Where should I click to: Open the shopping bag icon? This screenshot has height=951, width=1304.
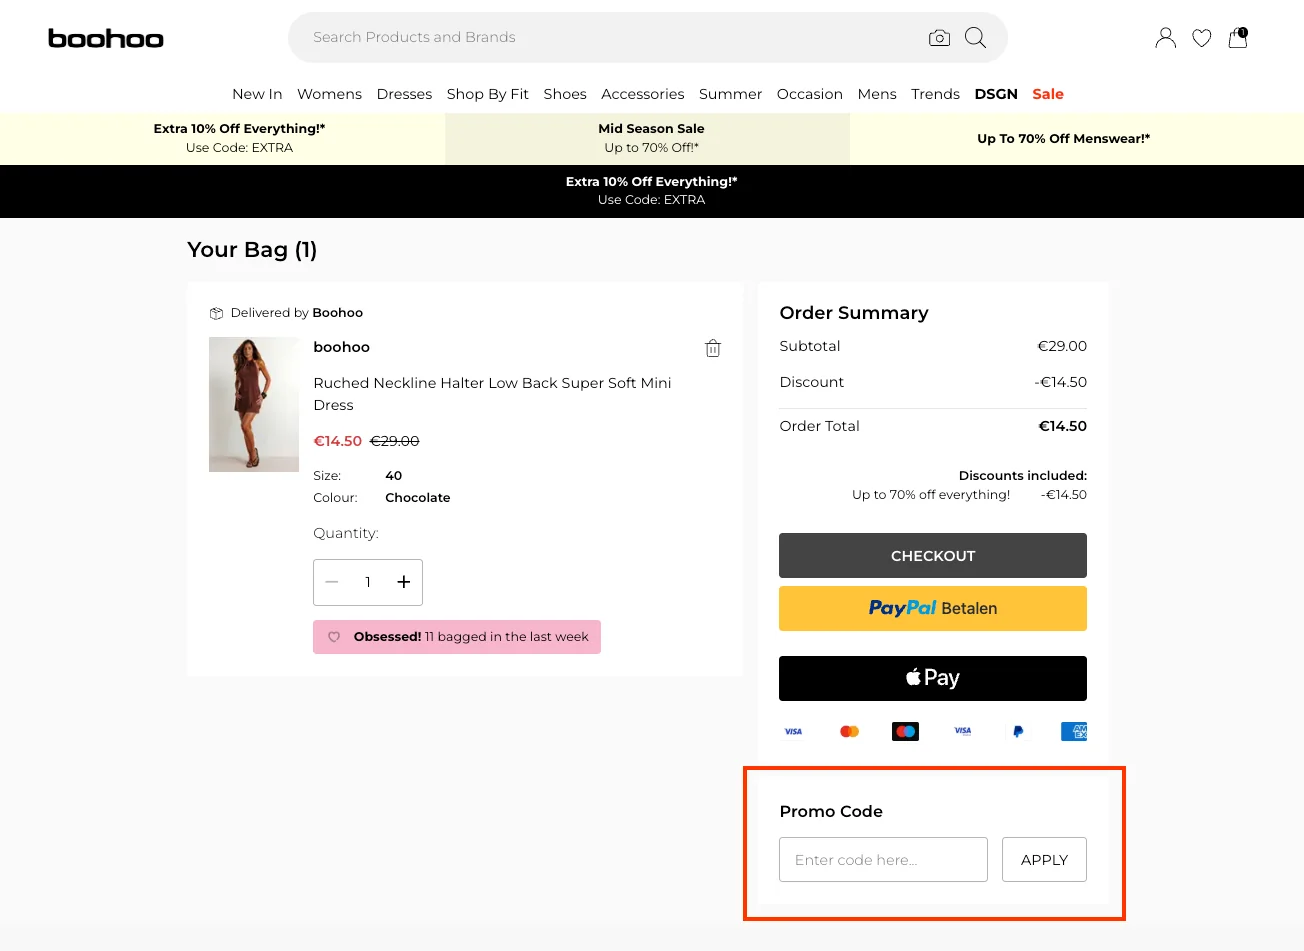pos(1238,38)
